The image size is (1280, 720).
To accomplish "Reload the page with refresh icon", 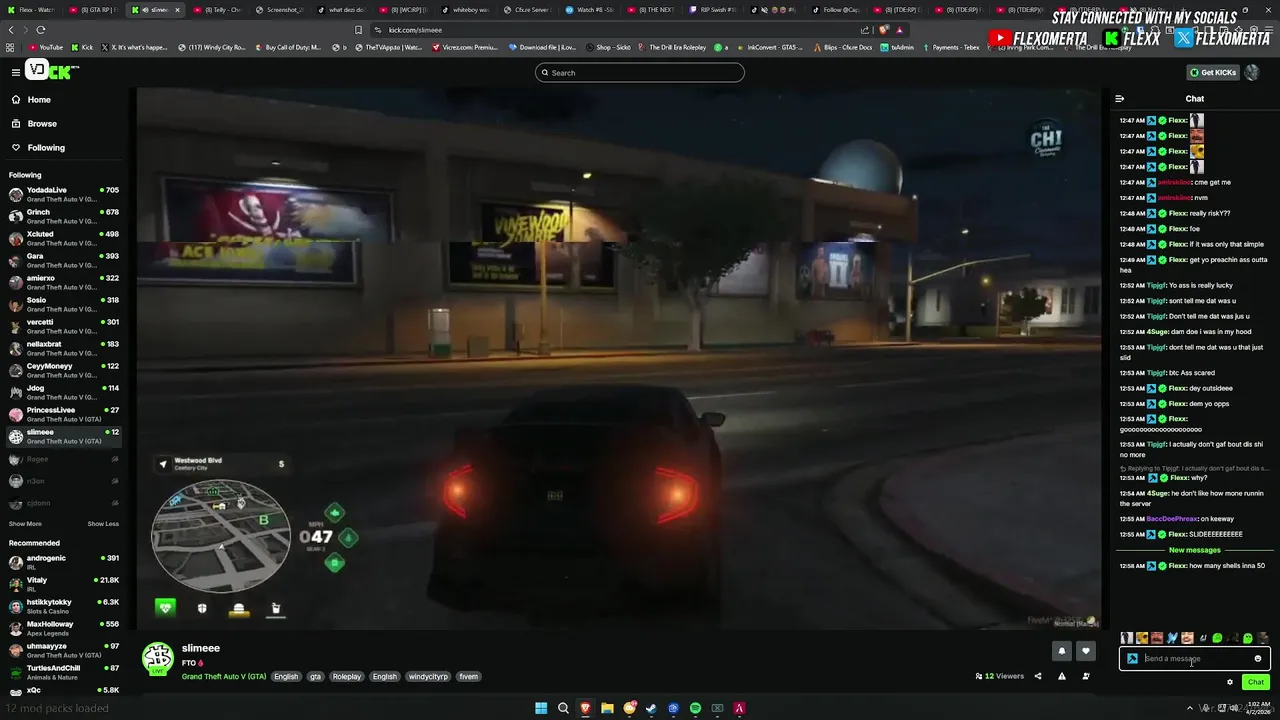I will 43,30.
